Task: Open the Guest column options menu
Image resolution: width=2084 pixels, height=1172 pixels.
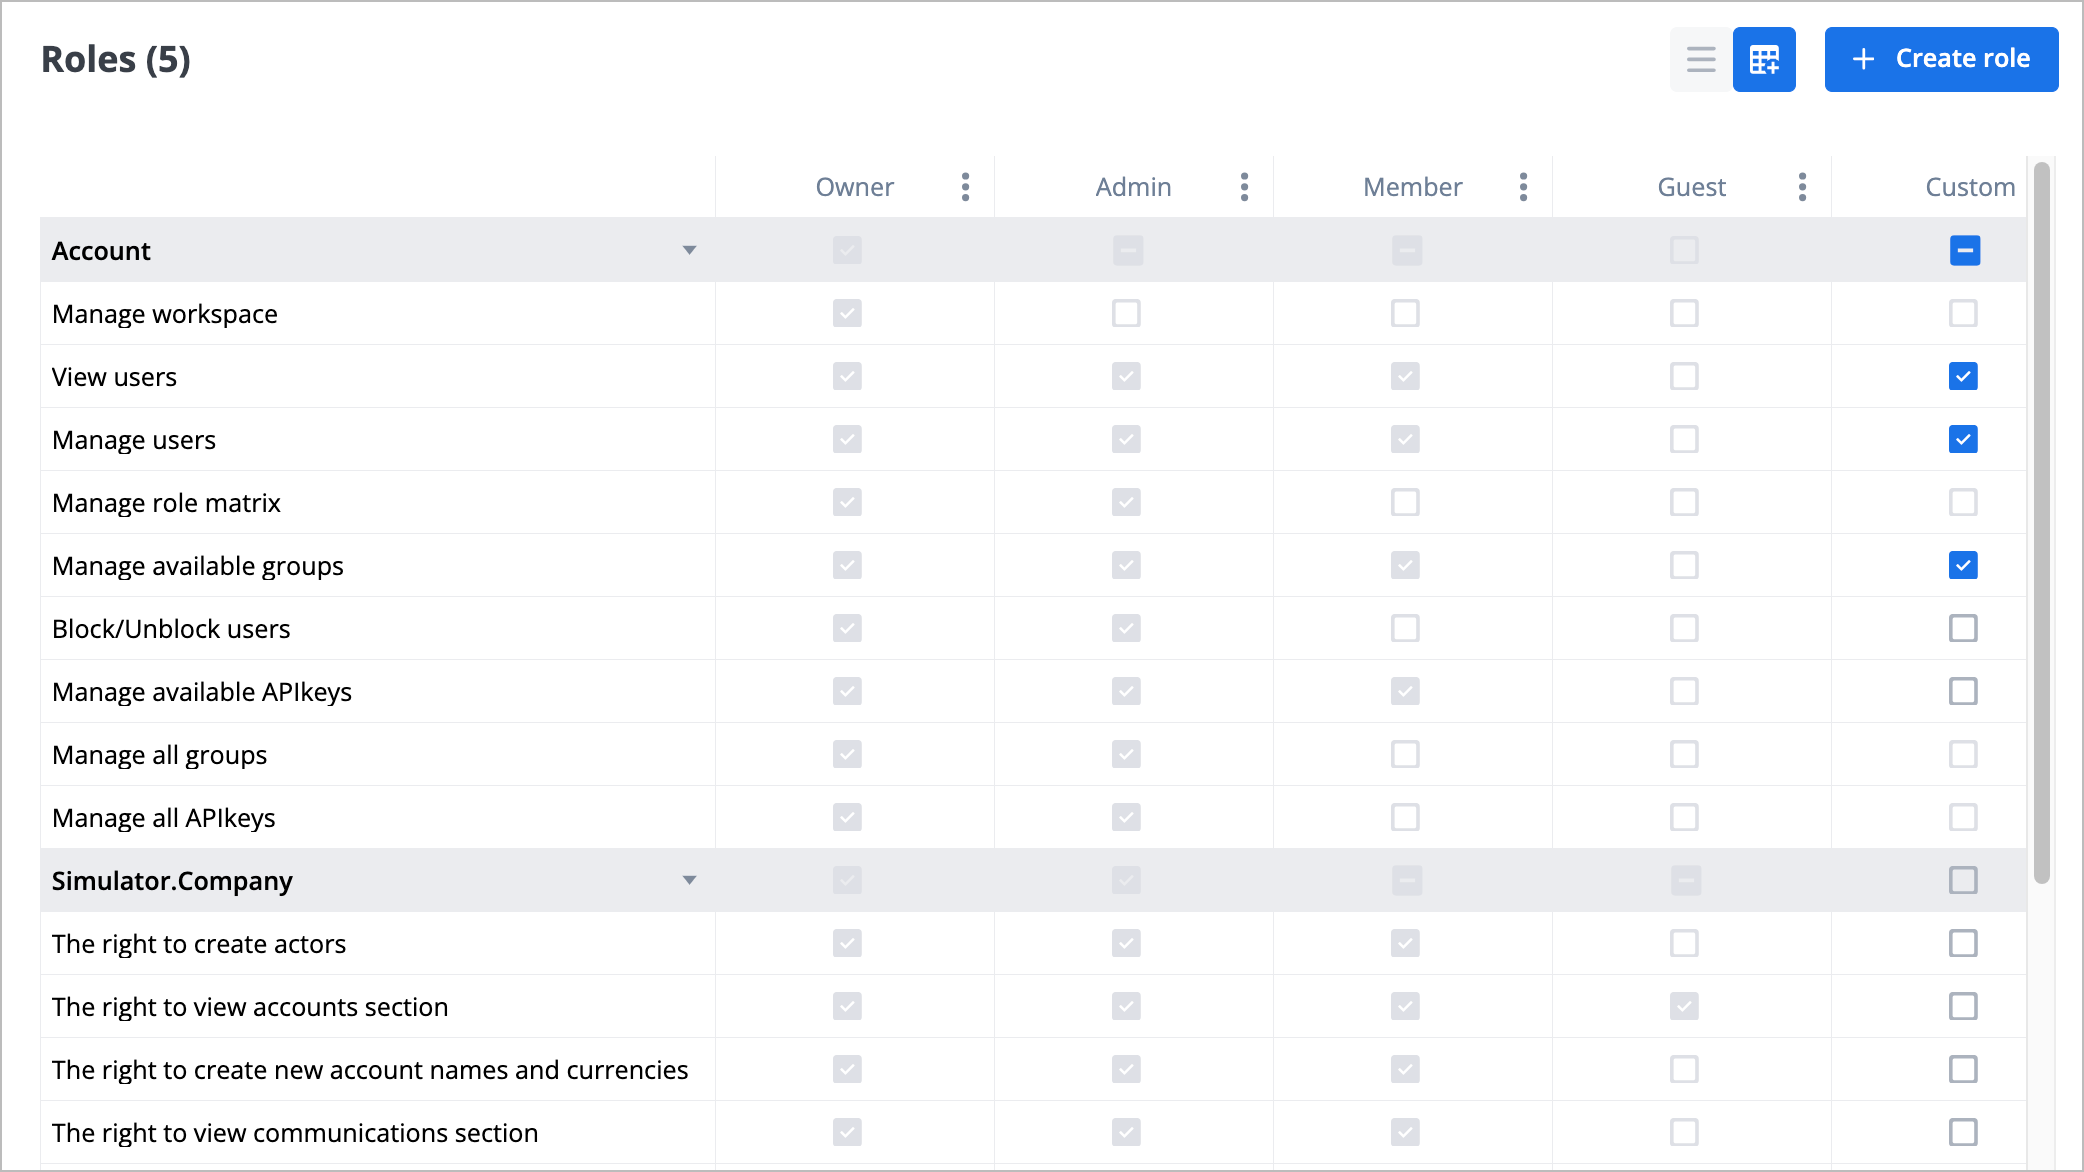Action: (1802, 187)
